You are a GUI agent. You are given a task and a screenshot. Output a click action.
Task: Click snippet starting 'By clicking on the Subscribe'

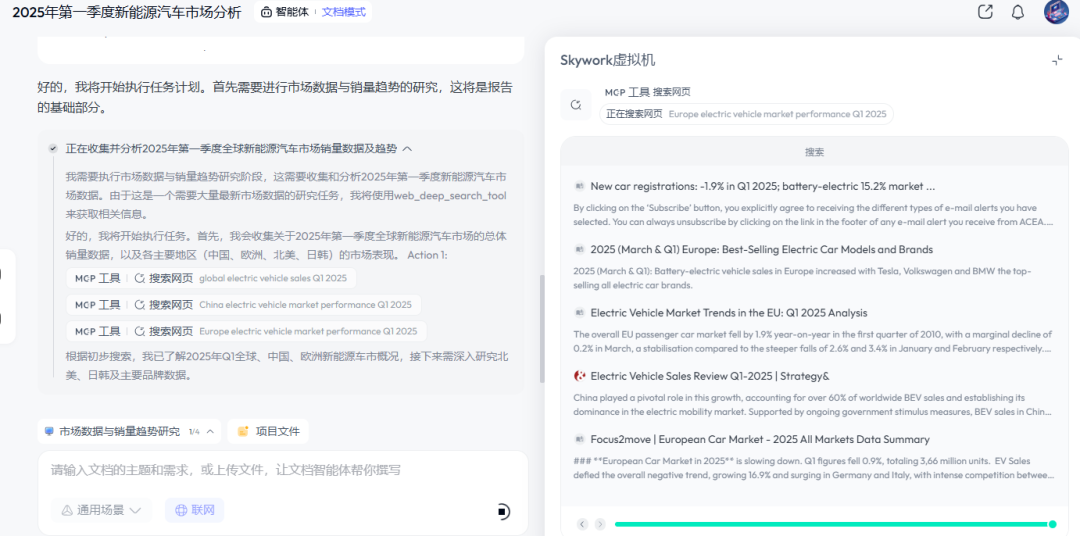(x=813, y=214)
